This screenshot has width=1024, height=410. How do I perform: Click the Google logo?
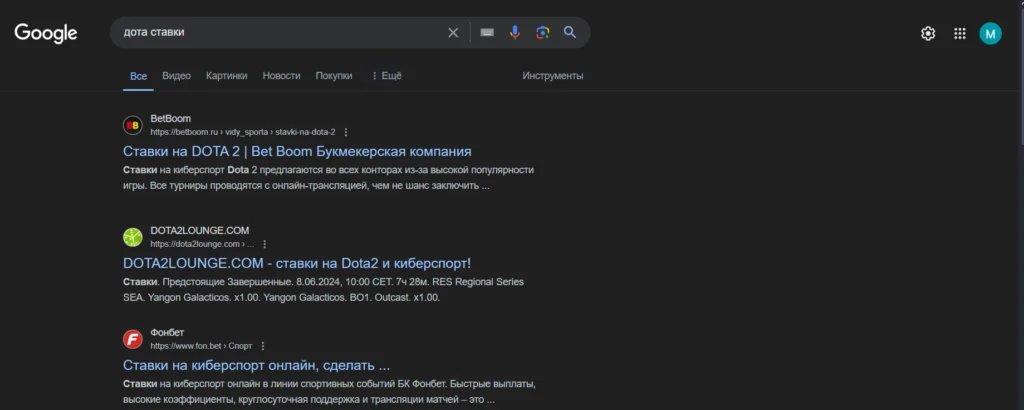pos(46,33)
